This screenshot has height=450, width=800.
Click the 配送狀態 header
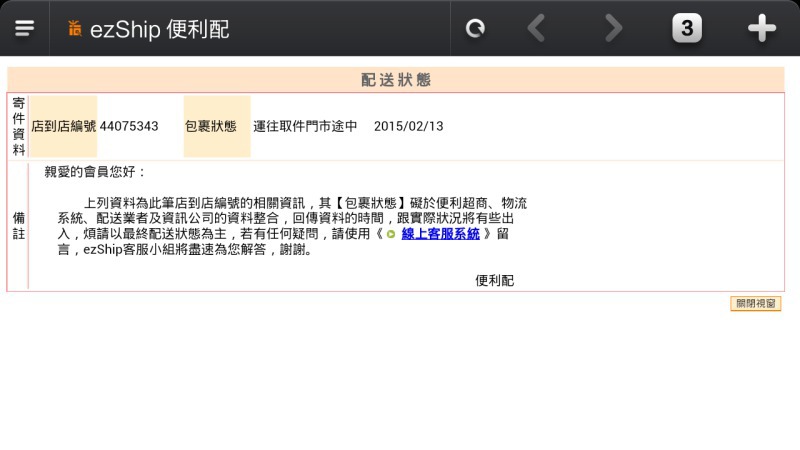coord(396,80)
